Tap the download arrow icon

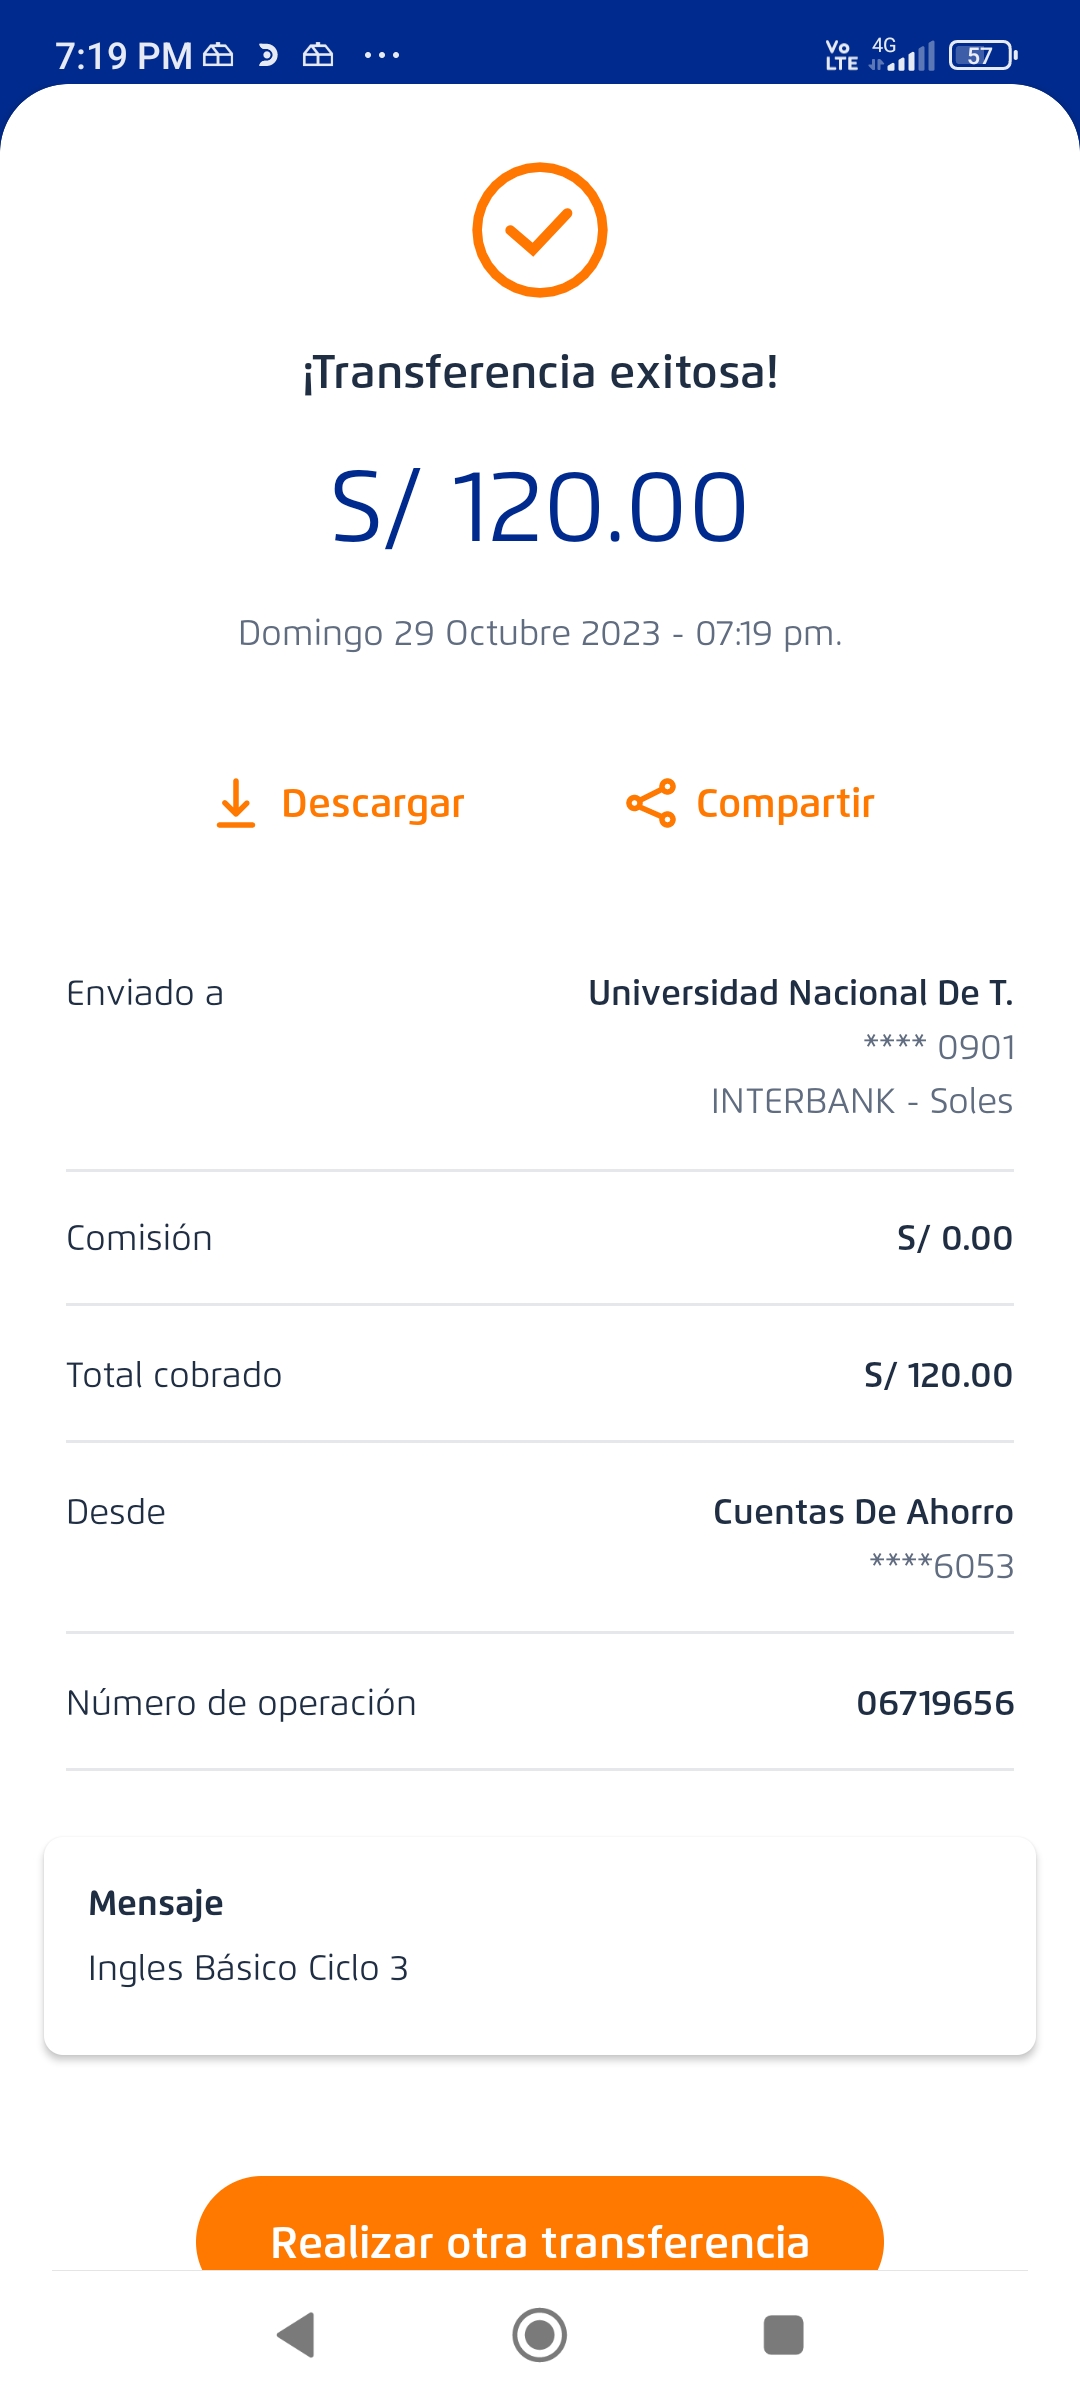click(236, 804)
